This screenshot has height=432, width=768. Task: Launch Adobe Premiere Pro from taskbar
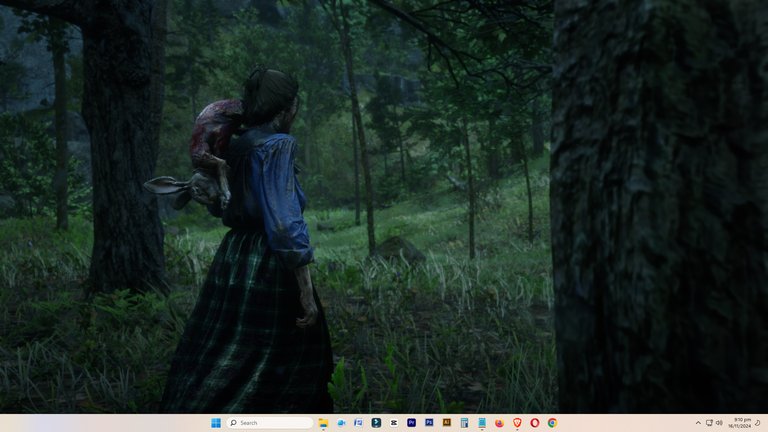(x=411, y=423)
